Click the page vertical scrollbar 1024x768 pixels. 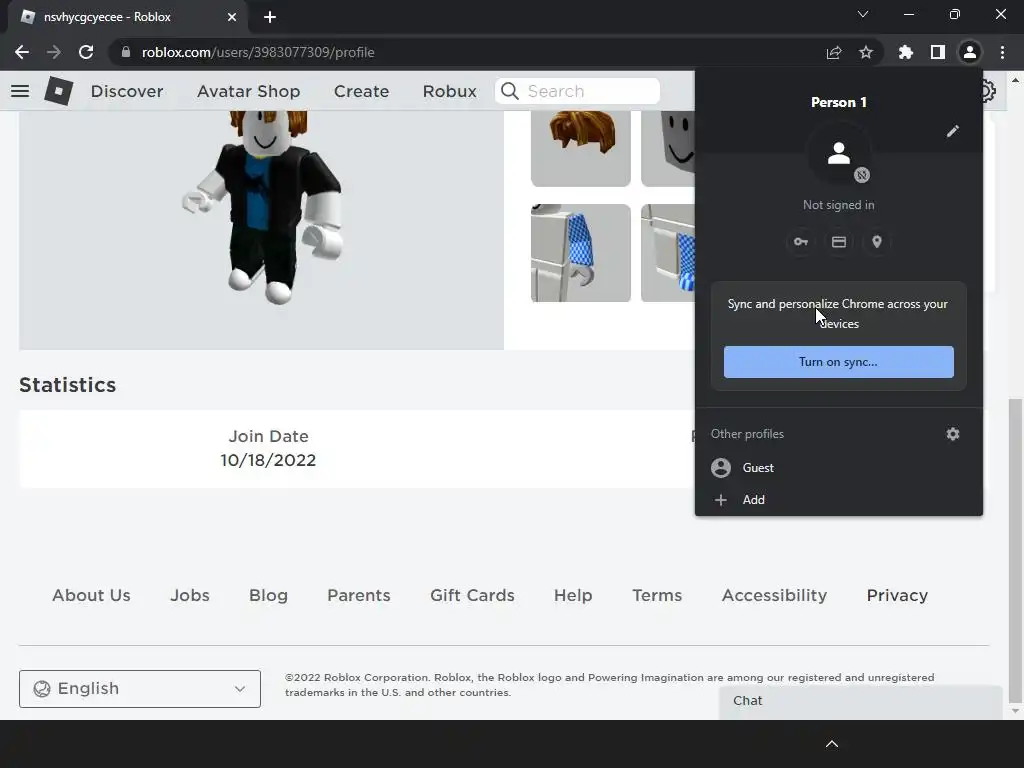(x=1016, y=549)
